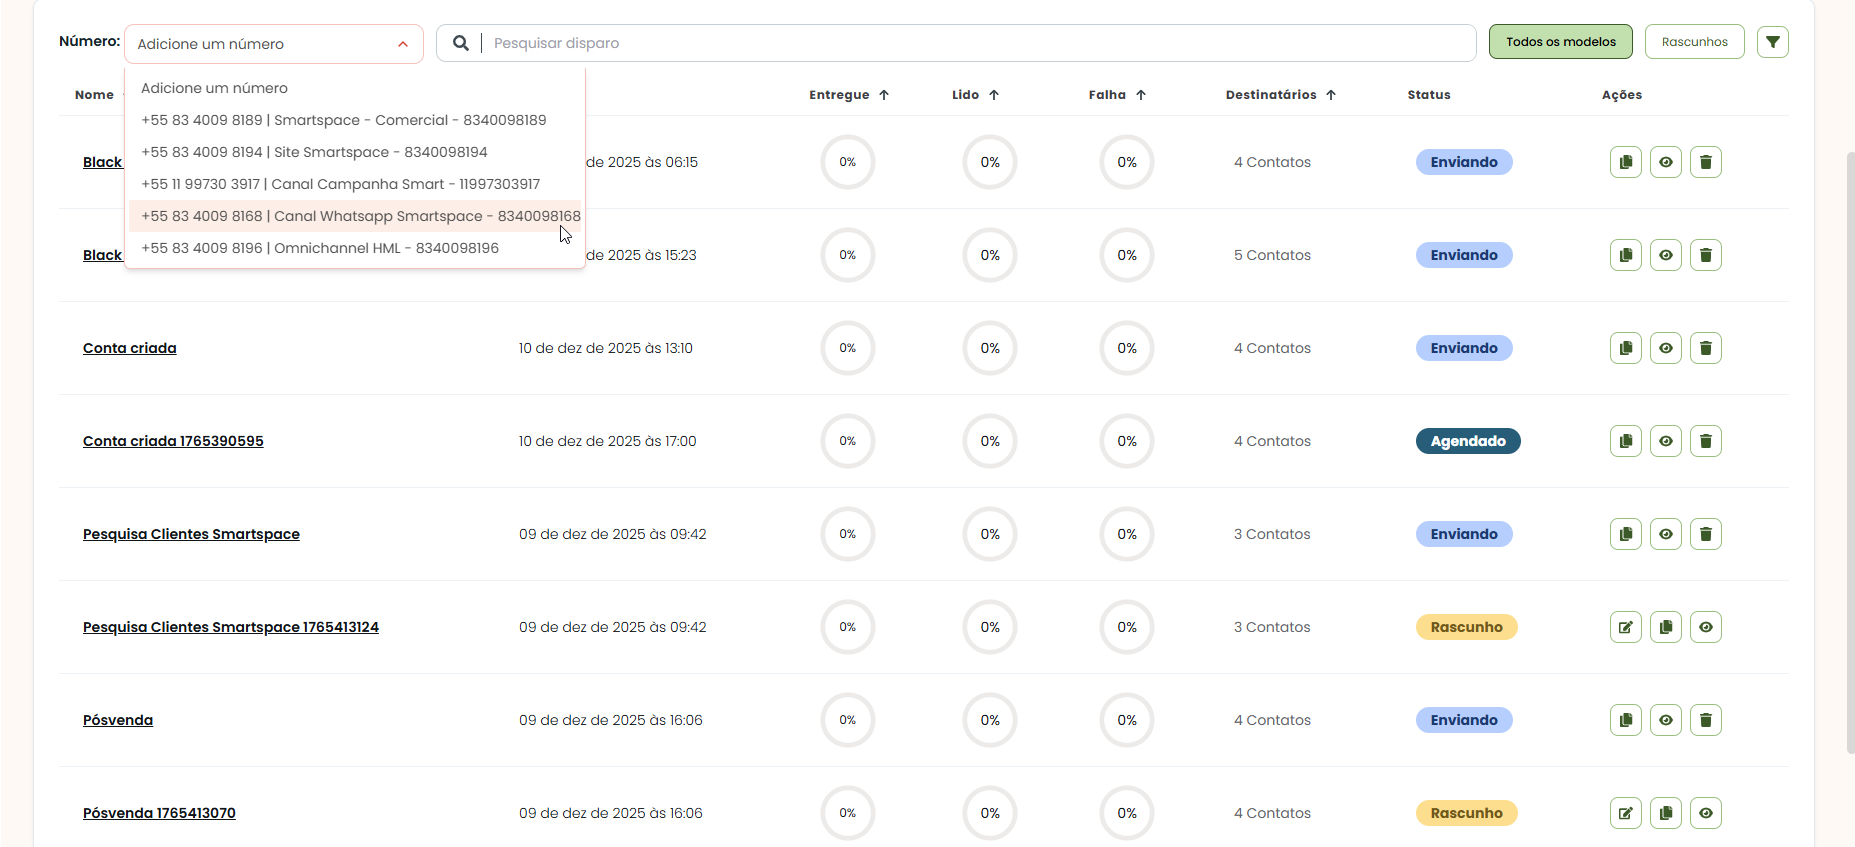The height and width of the screenshot is (847, 1855).
Task: Edit Pesquisa Clientes Smartspace 1765413124 draft
Action: pos(1625,627)
